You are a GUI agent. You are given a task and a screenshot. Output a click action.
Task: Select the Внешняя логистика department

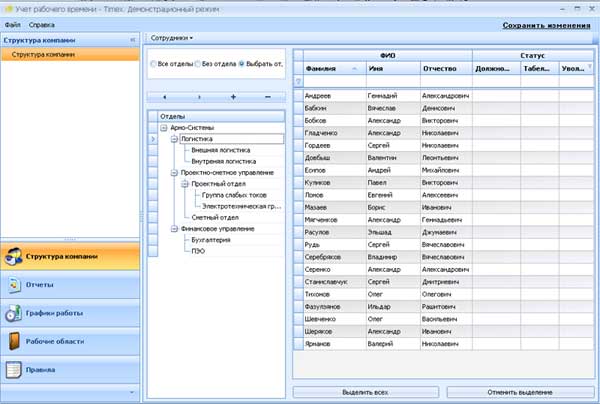[x=221, y=150]
